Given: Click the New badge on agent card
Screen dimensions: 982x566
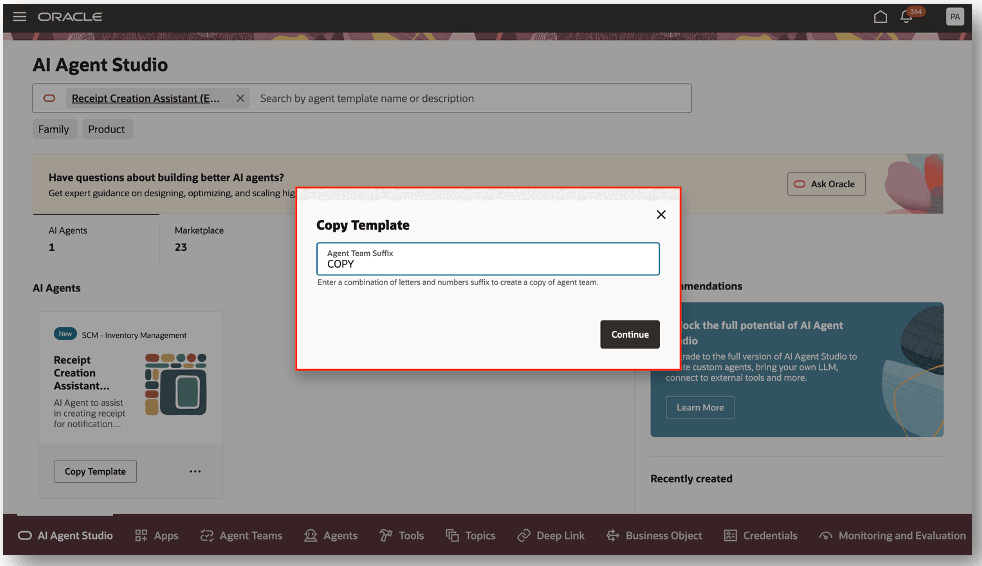Looking at the screenshot, I should (x=65, y=334).
